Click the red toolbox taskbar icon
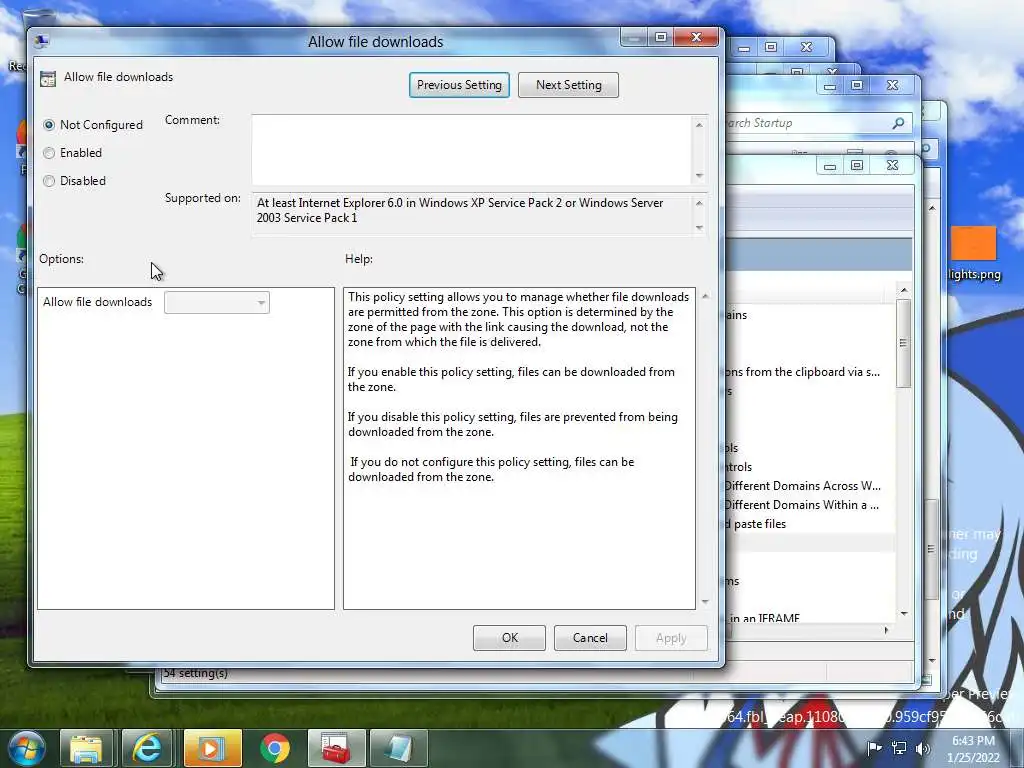Screen dimensions: 1024x768 pyautogui.click(x=337, y=748)
